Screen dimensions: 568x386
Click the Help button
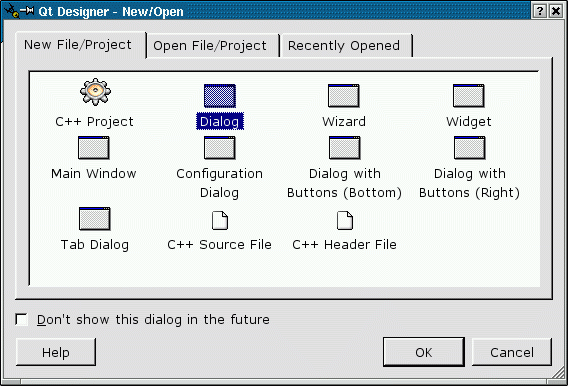point(56,352)
